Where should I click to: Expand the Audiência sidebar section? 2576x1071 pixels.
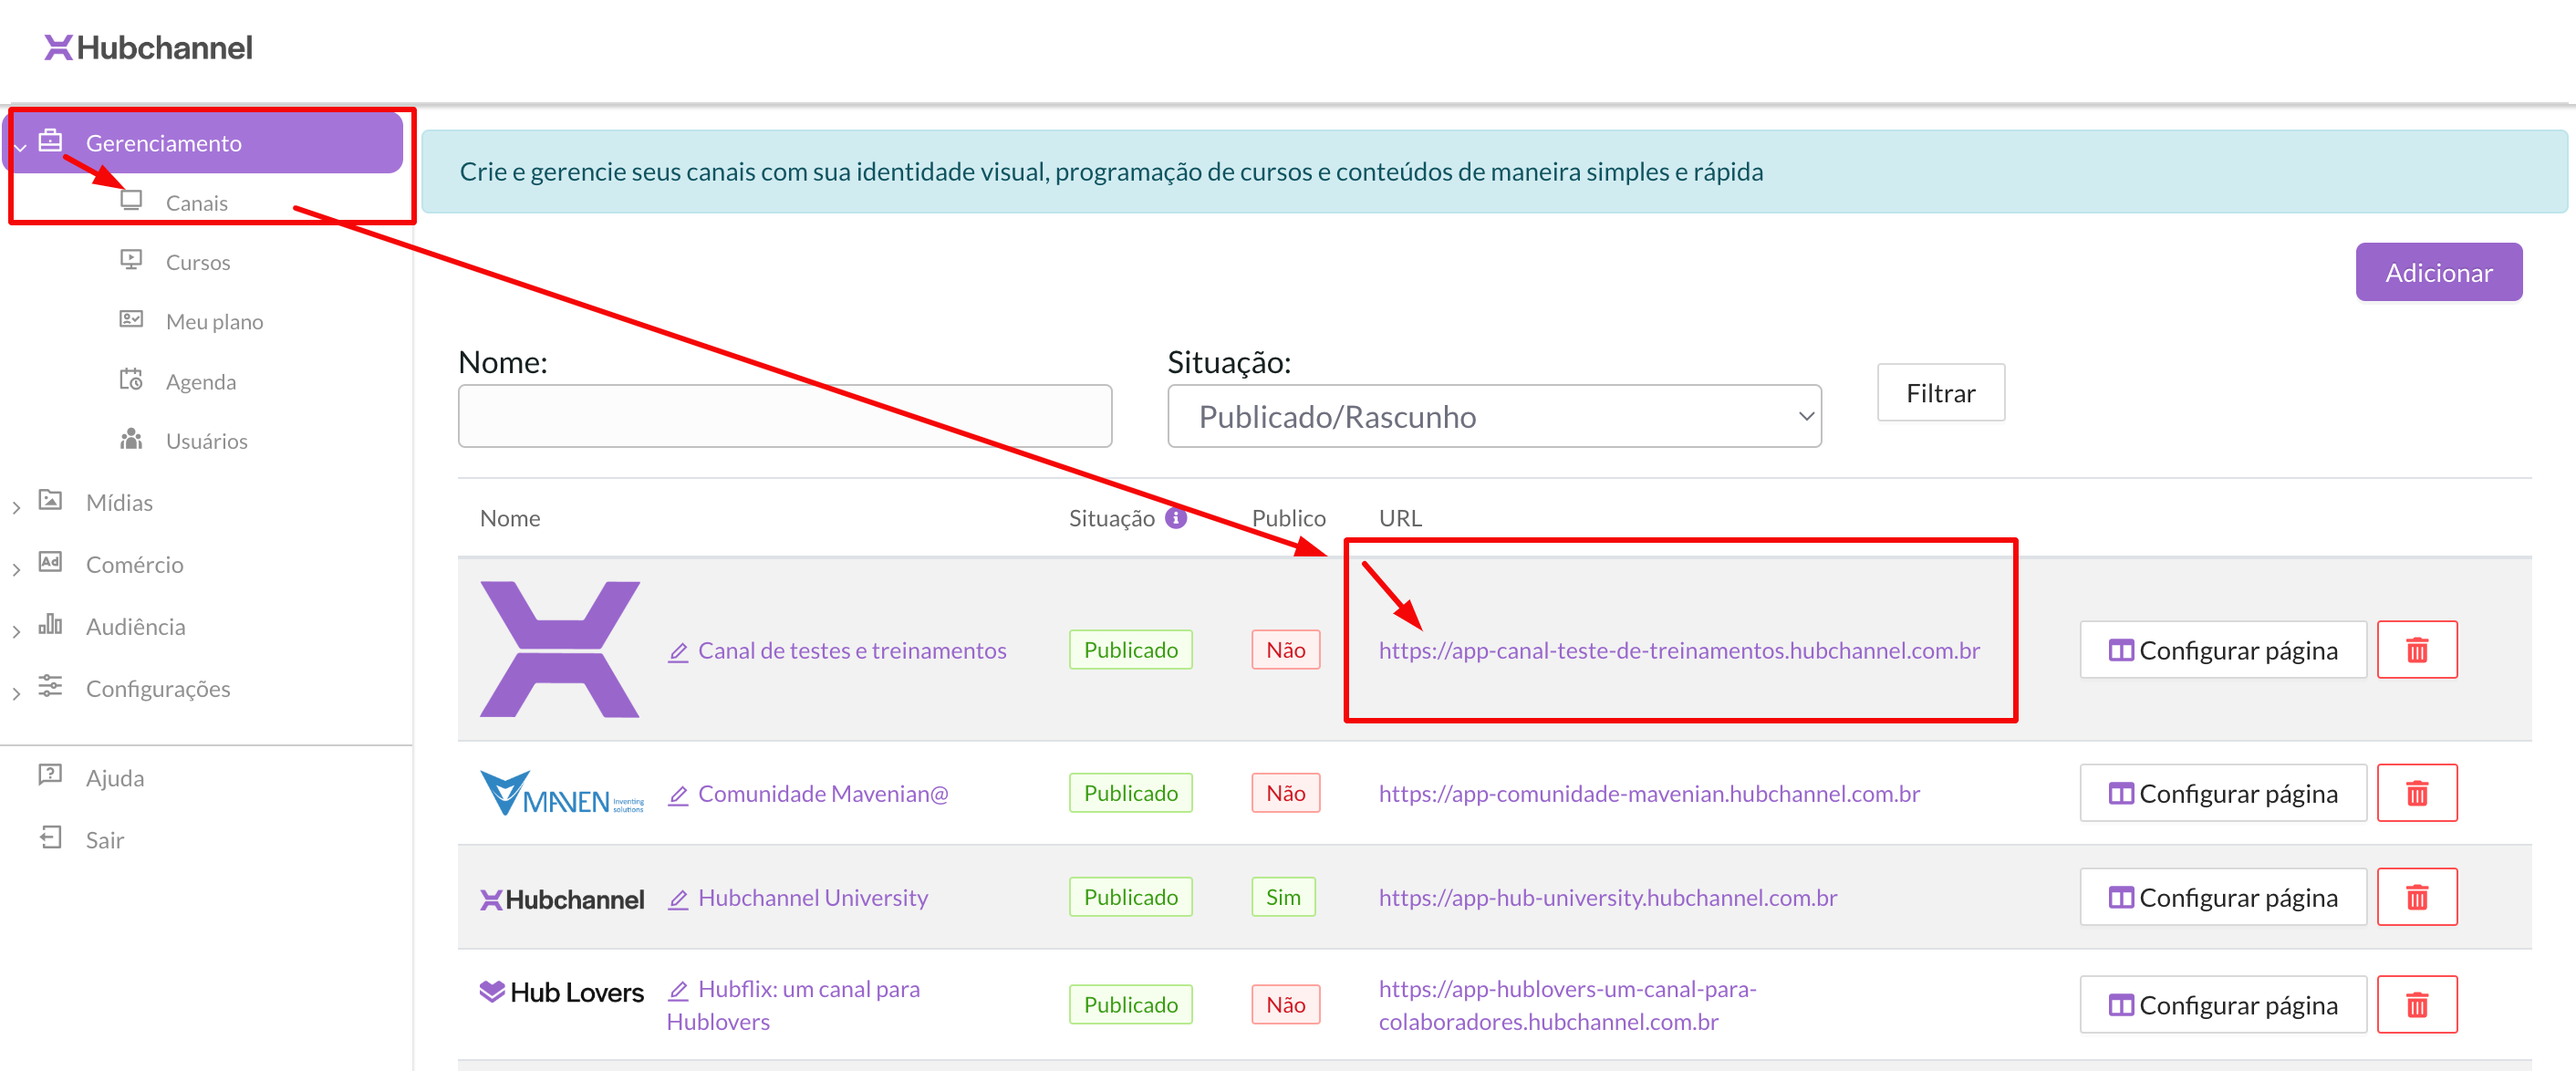pos(135,627)
